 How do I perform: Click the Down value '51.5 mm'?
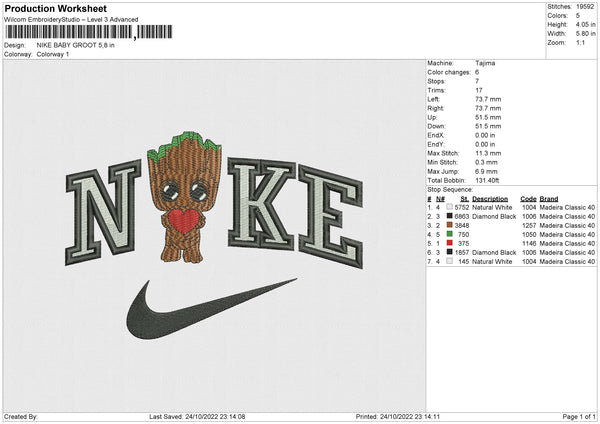click(x=488, y=126)
